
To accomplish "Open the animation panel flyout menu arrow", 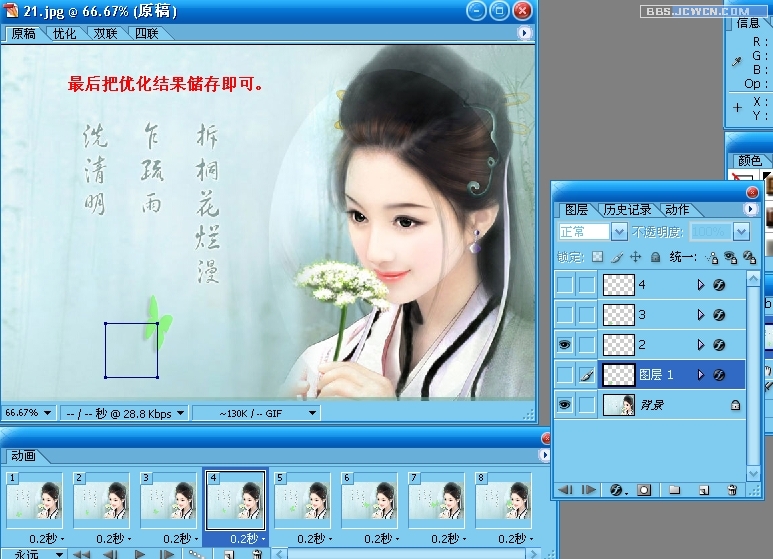I will click(x=544, y=455).
